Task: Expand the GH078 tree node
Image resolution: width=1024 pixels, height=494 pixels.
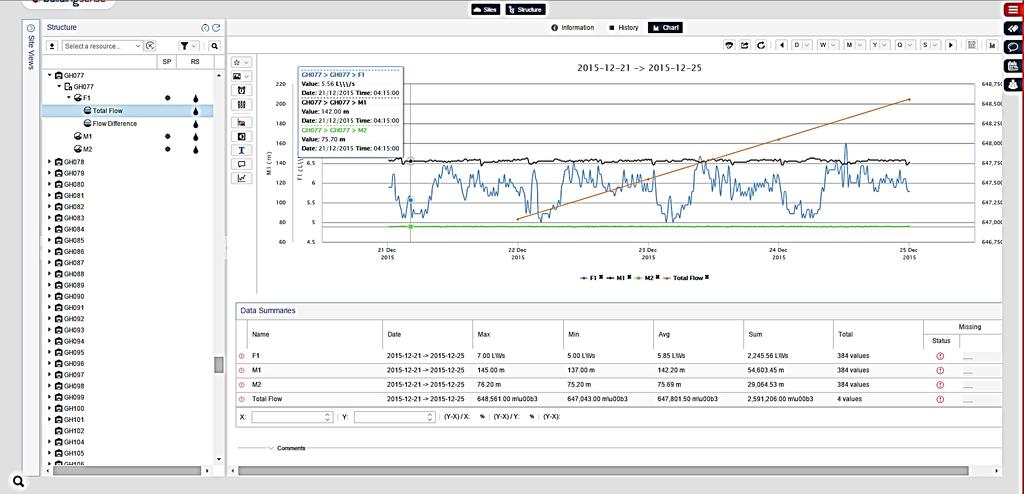Action: coord(50,162)
